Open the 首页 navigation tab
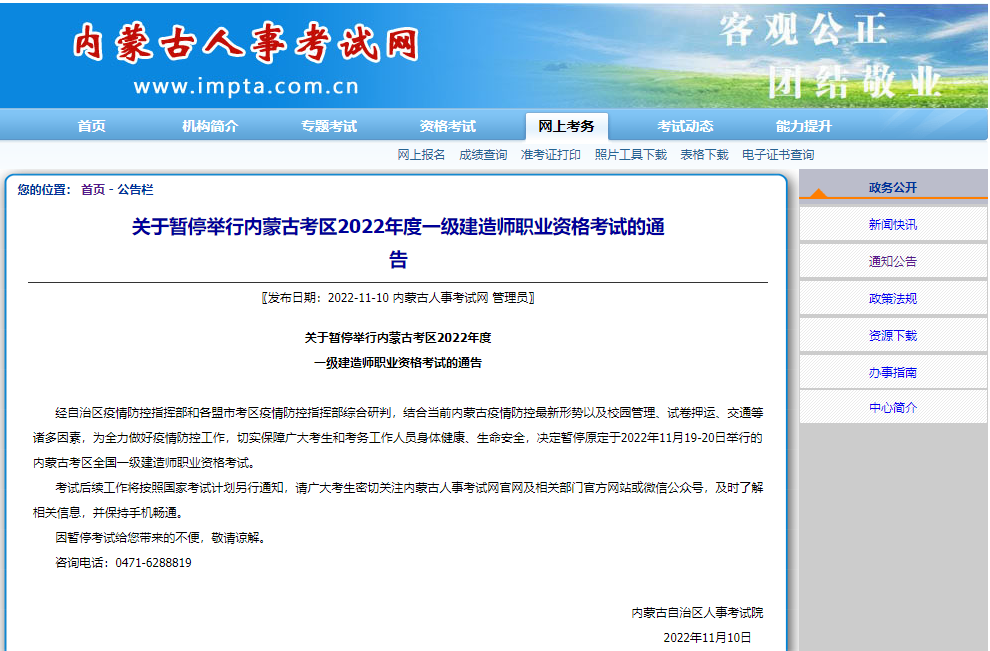This screenshot has width=990, height=651. tap(91, 126)
